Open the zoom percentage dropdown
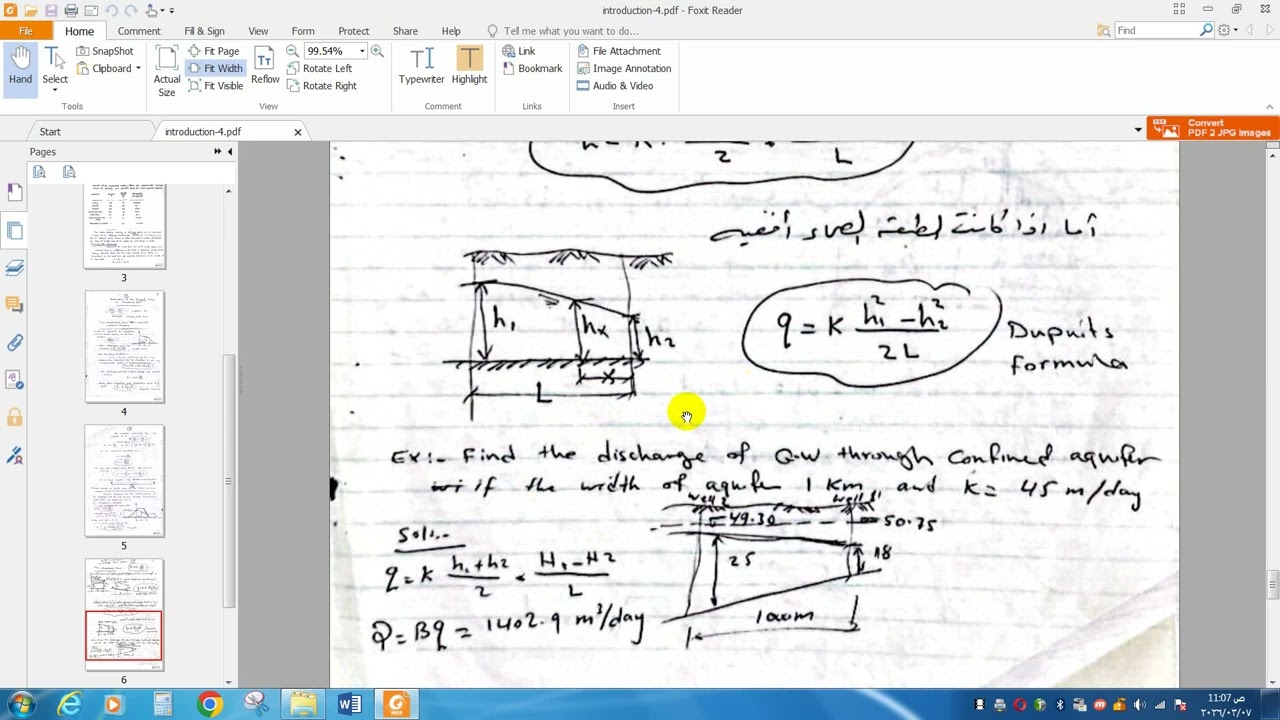 coord(362,51)
